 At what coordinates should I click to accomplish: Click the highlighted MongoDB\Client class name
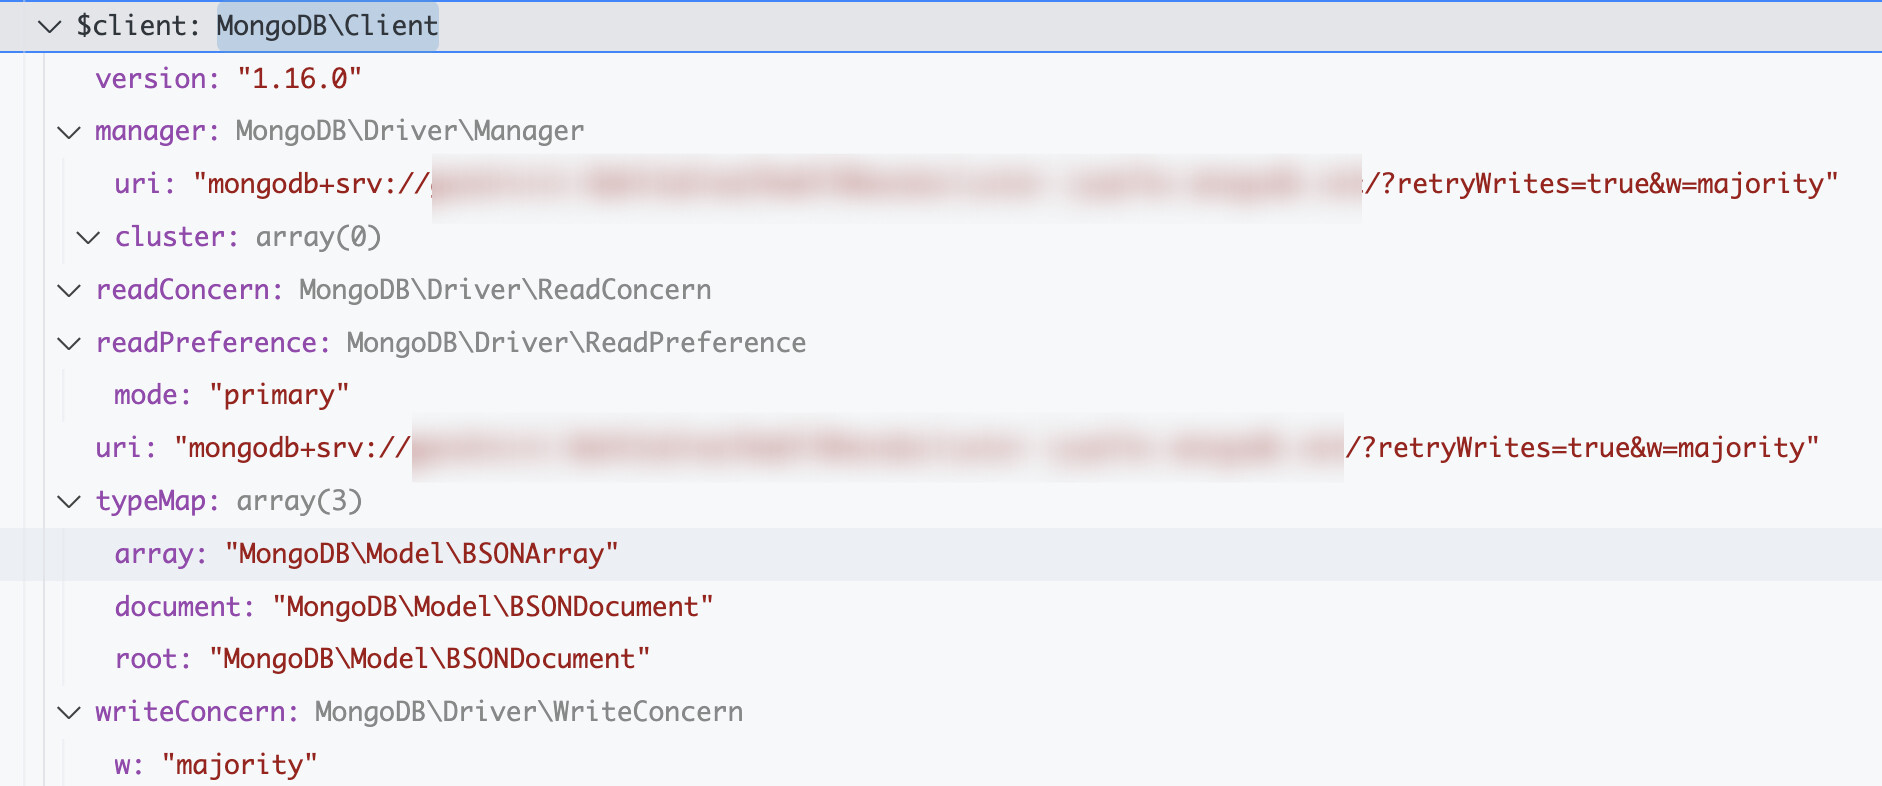pyautogui.click(x=327, y=26)
